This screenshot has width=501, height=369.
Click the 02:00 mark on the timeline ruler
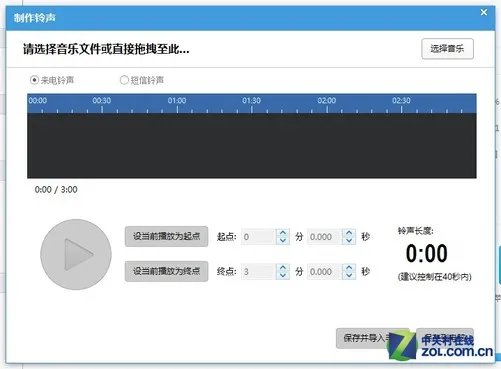coord(327,101)
